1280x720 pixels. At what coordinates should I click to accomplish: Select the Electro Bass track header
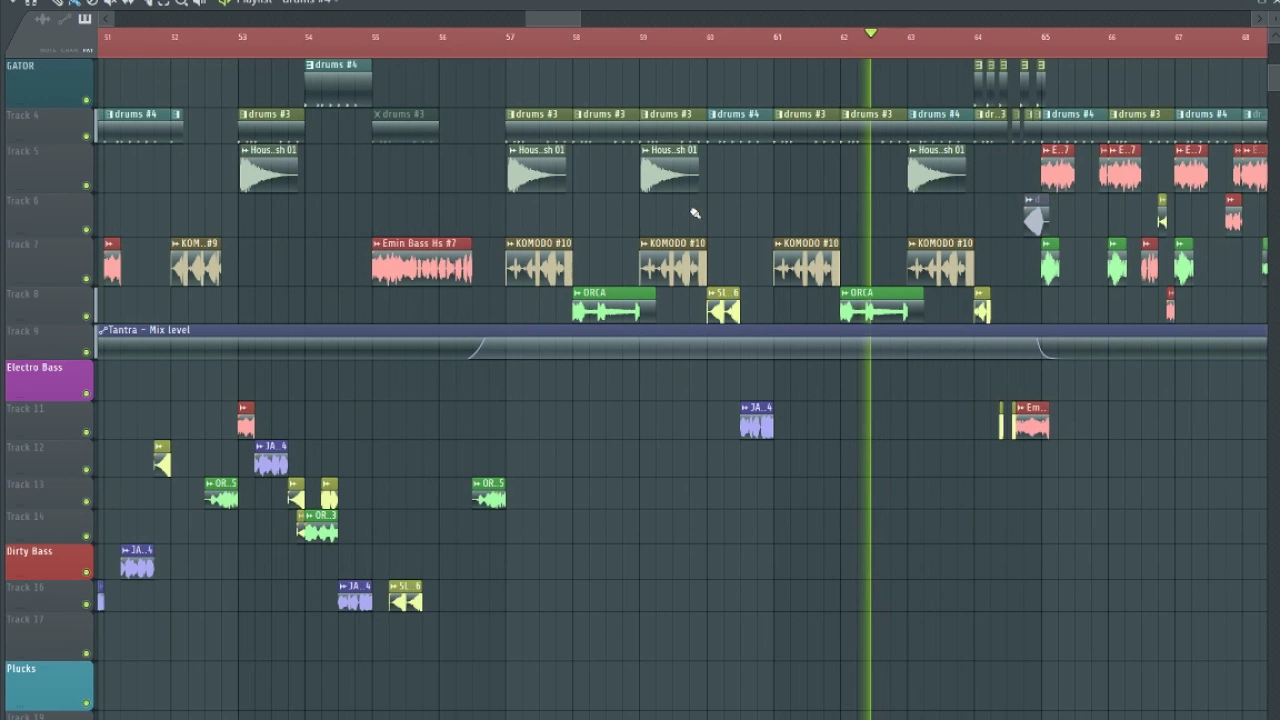48,381
